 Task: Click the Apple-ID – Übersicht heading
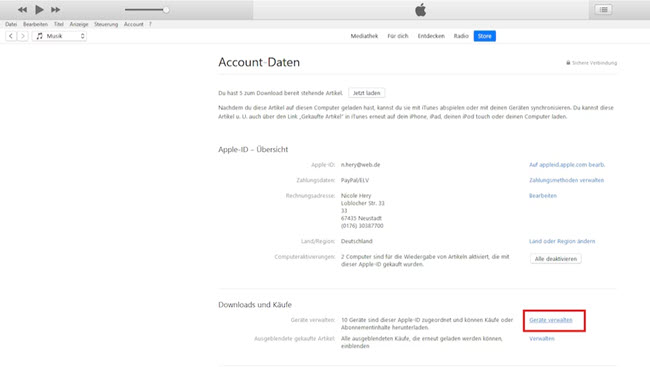(x=253, y=149)
